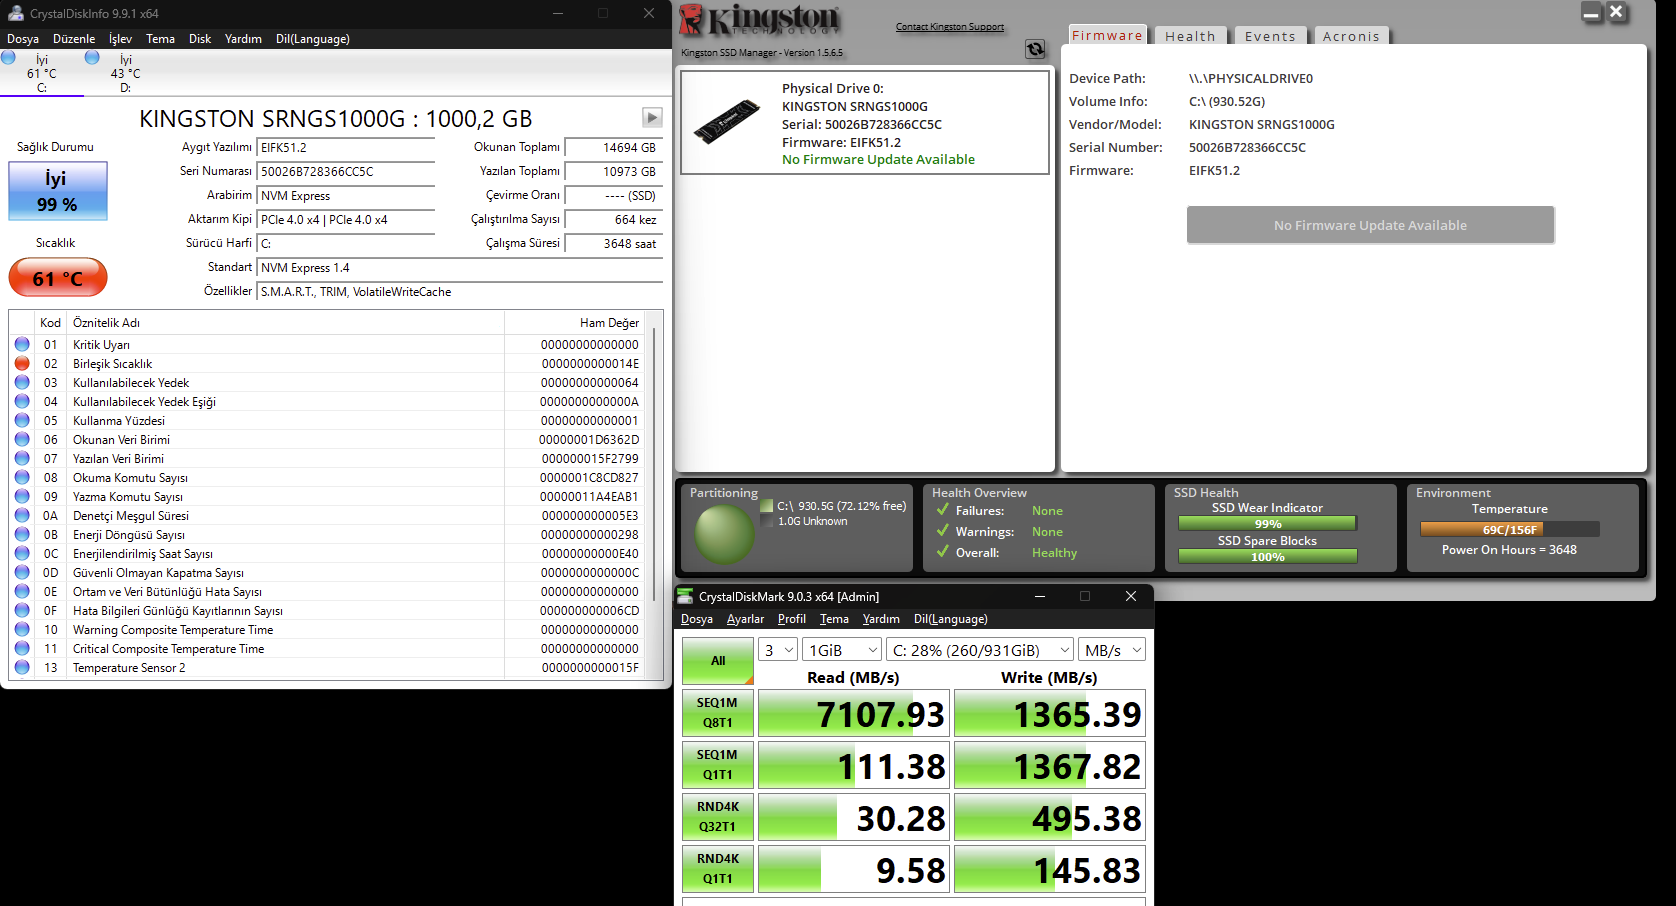Click the SSD Spare Blocks 100% bar
The image size is (1676, 906).
(x=1267, y=556)
